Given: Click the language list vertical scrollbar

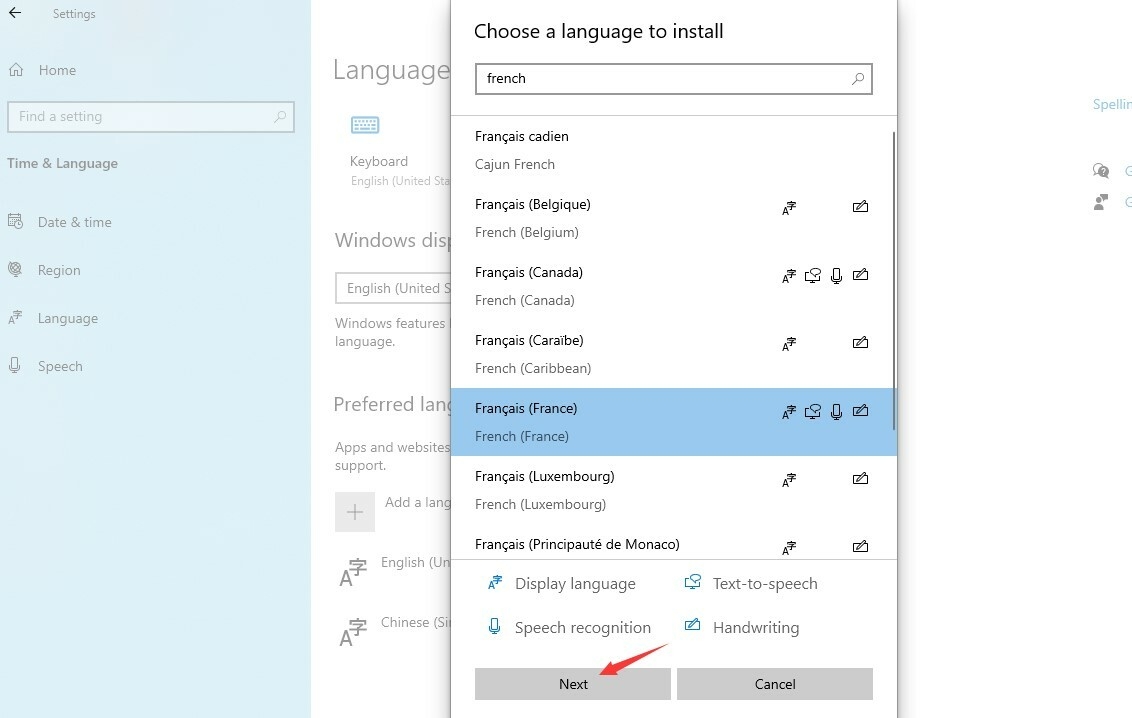Looking at the screenshot, I should tap(893, 280).
